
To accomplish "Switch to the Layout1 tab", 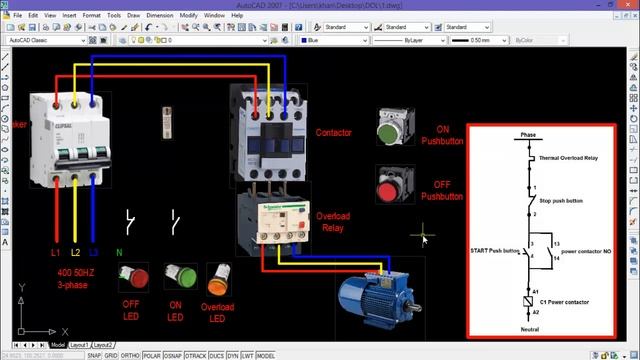I will coord(79,345).
